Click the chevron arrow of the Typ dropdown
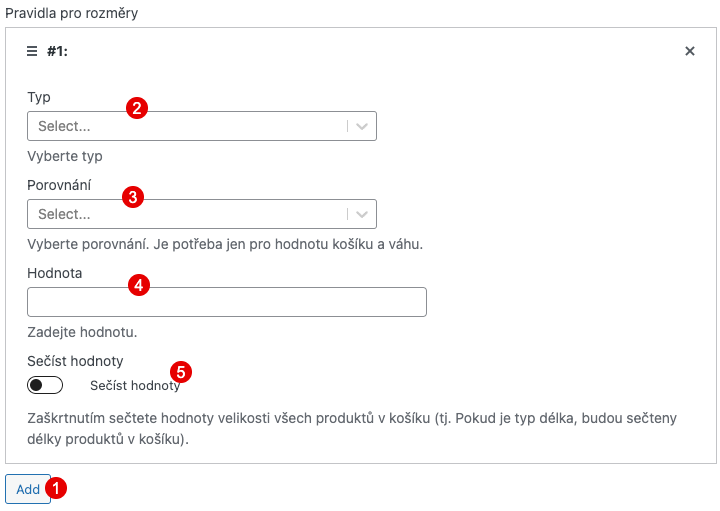This screenshot has height=511, width=720. point(362,126)
